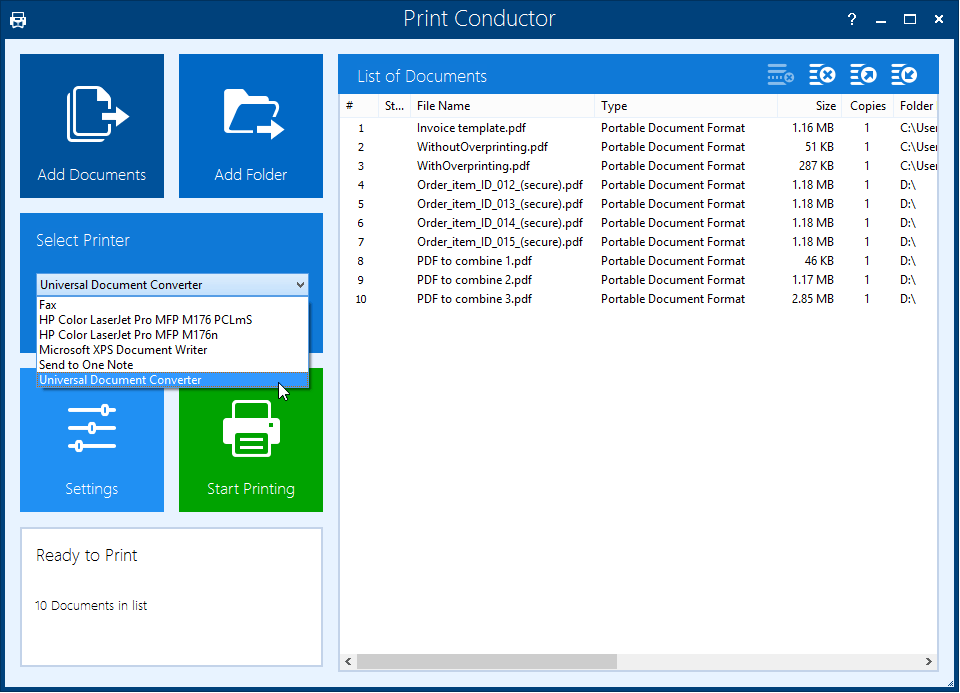Choose HP Color LaserJet Pro MFP M176 PCLmS
The width and height of the screenshot is (960, 693).
[172, 320]
